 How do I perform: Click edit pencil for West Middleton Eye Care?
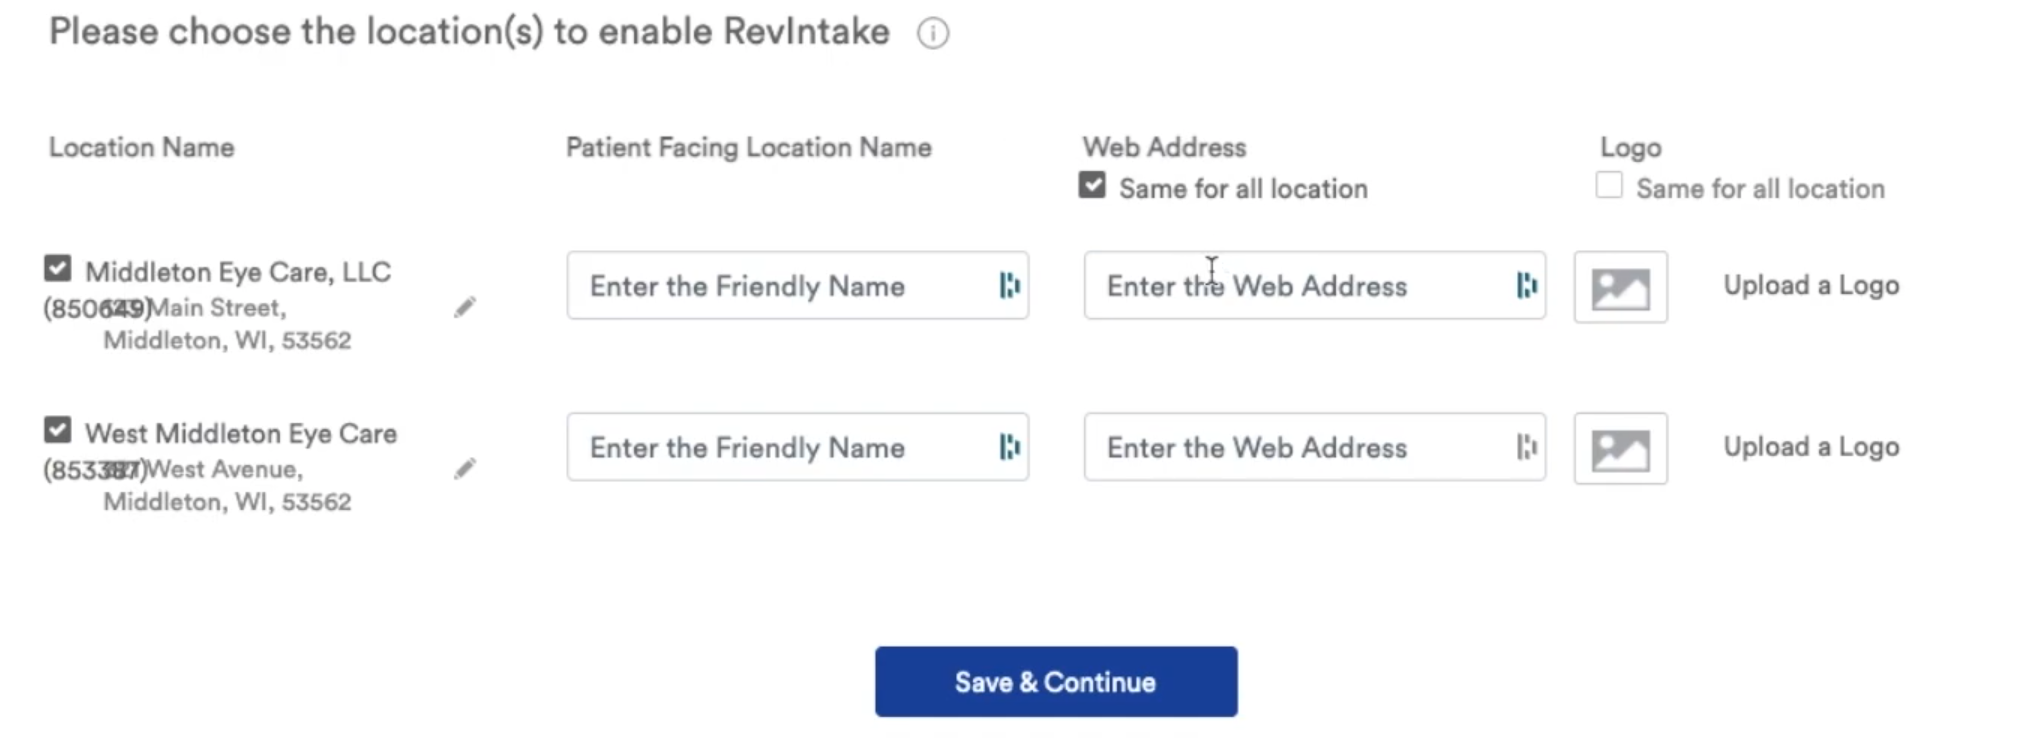pyautogui.click(x=465, y=469)
